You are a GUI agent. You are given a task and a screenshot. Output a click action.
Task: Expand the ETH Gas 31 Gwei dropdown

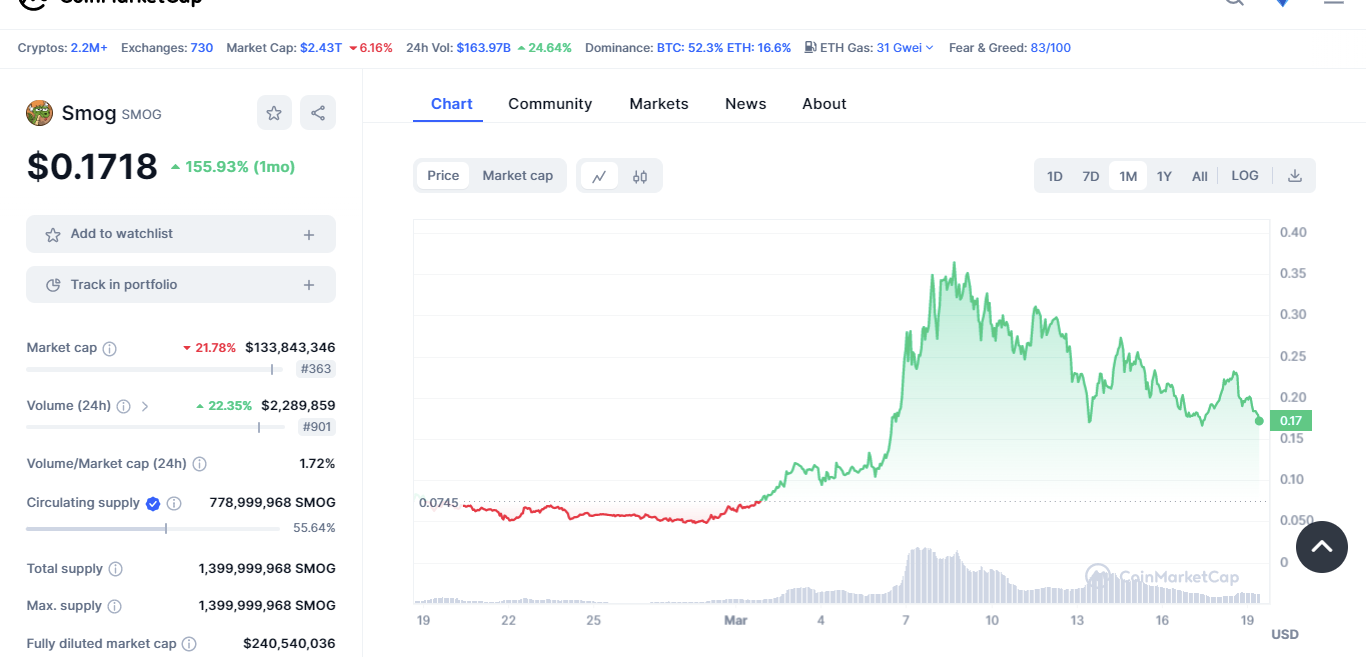[905, 48]
